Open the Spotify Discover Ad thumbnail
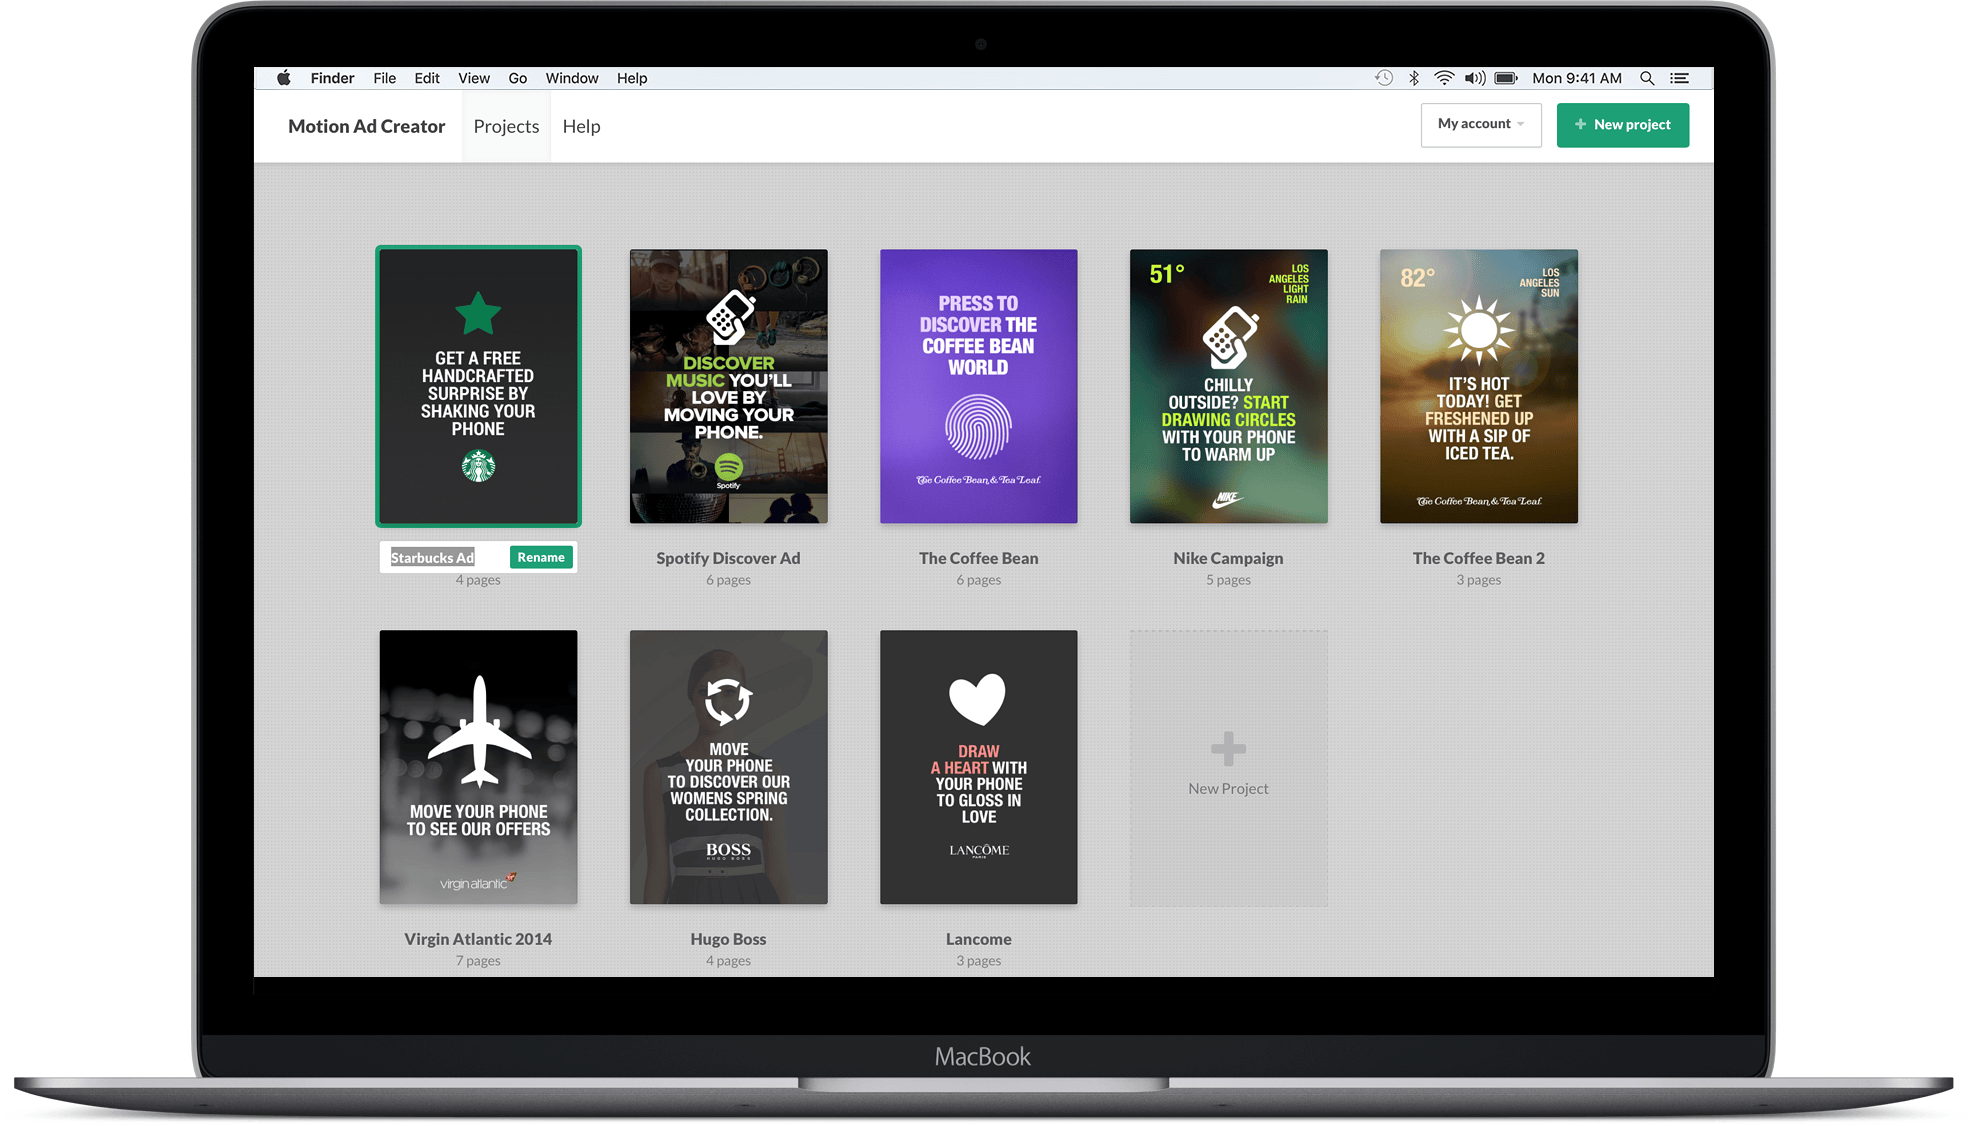Viewport: 1968px width, 1126px height. (729, 386)
